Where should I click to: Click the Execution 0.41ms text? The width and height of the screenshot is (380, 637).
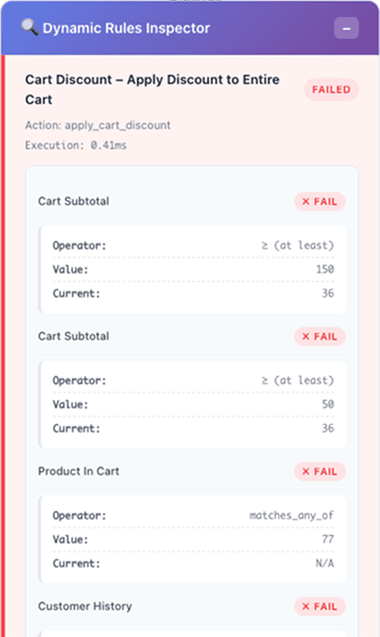(76, 145)
